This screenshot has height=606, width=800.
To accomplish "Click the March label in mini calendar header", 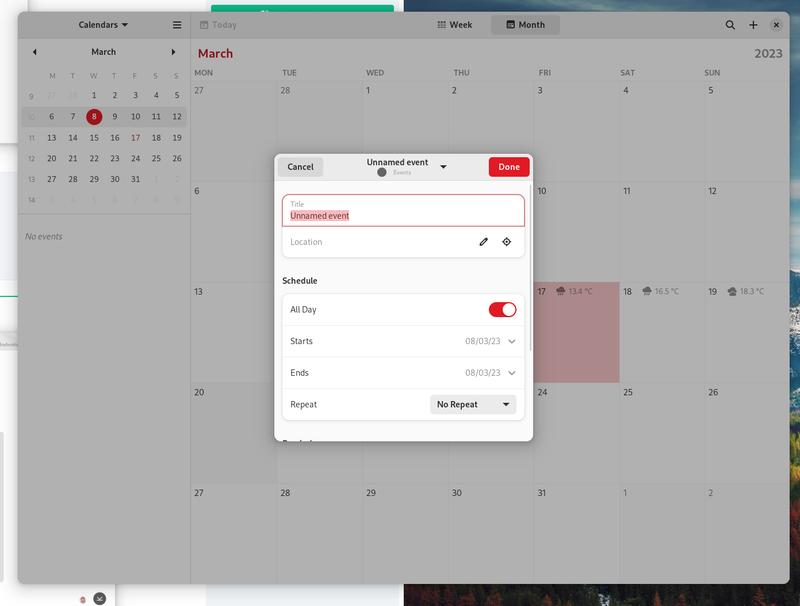I will pos(104,52).
